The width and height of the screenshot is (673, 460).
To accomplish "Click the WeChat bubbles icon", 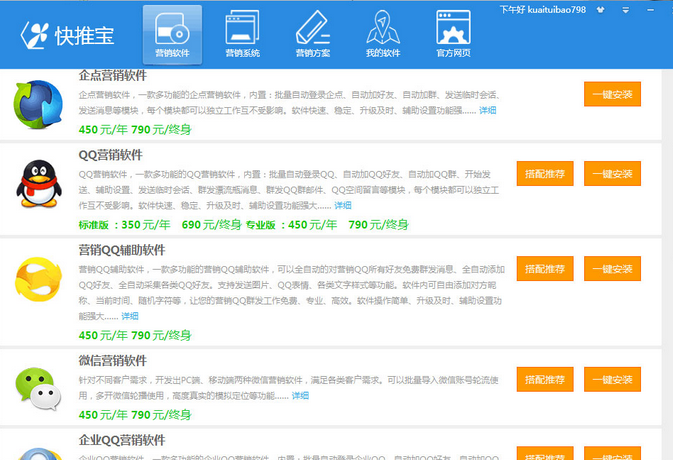I will point(39,389).
